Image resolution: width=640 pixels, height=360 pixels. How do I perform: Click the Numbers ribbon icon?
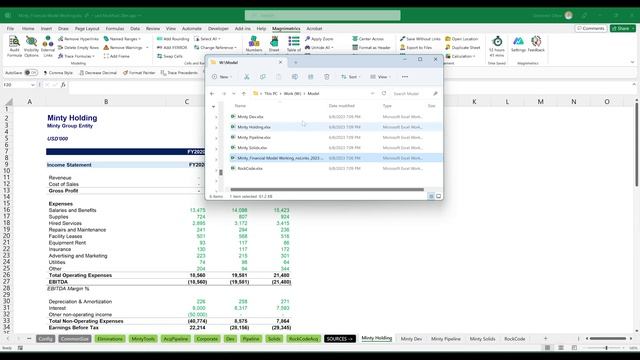tap(254, 44)
